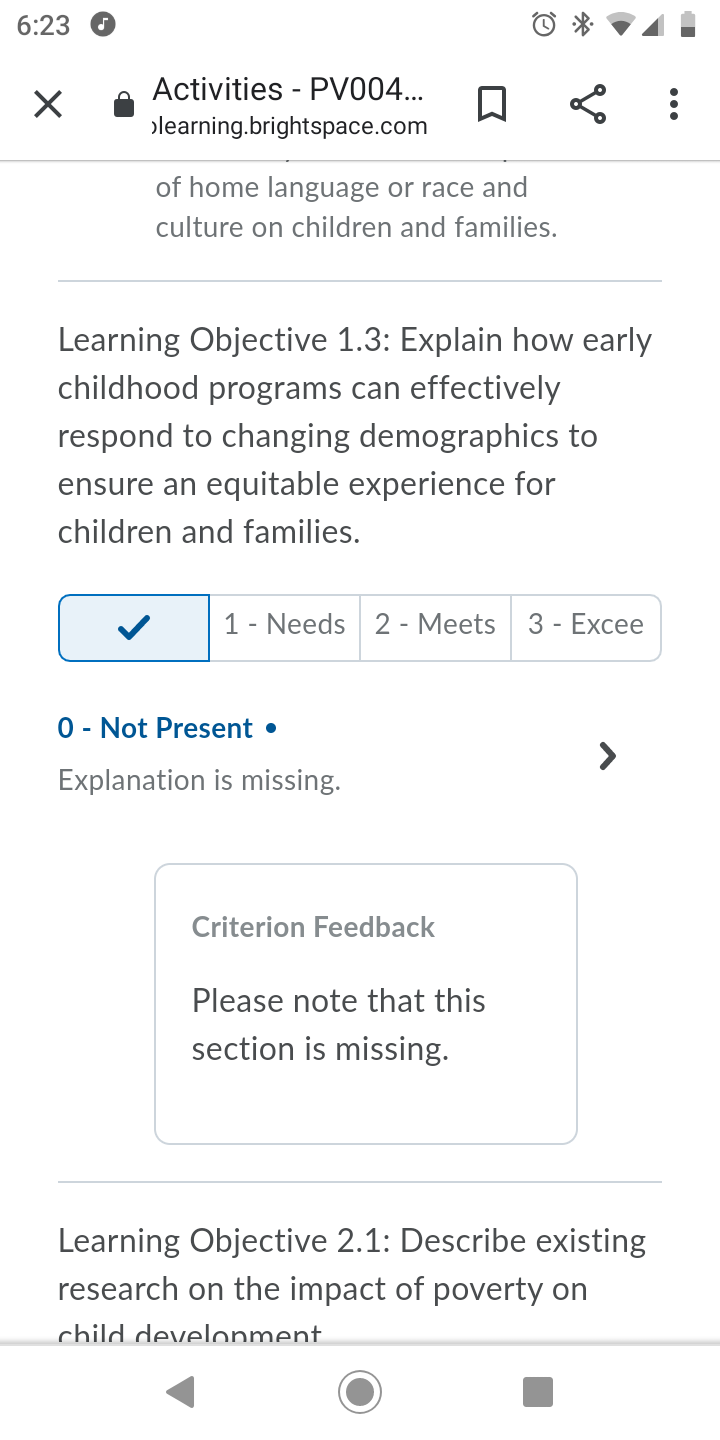Tap the battery status icon
The height and width of the screenshot is (1440, 720).
[x=688, y=25]
